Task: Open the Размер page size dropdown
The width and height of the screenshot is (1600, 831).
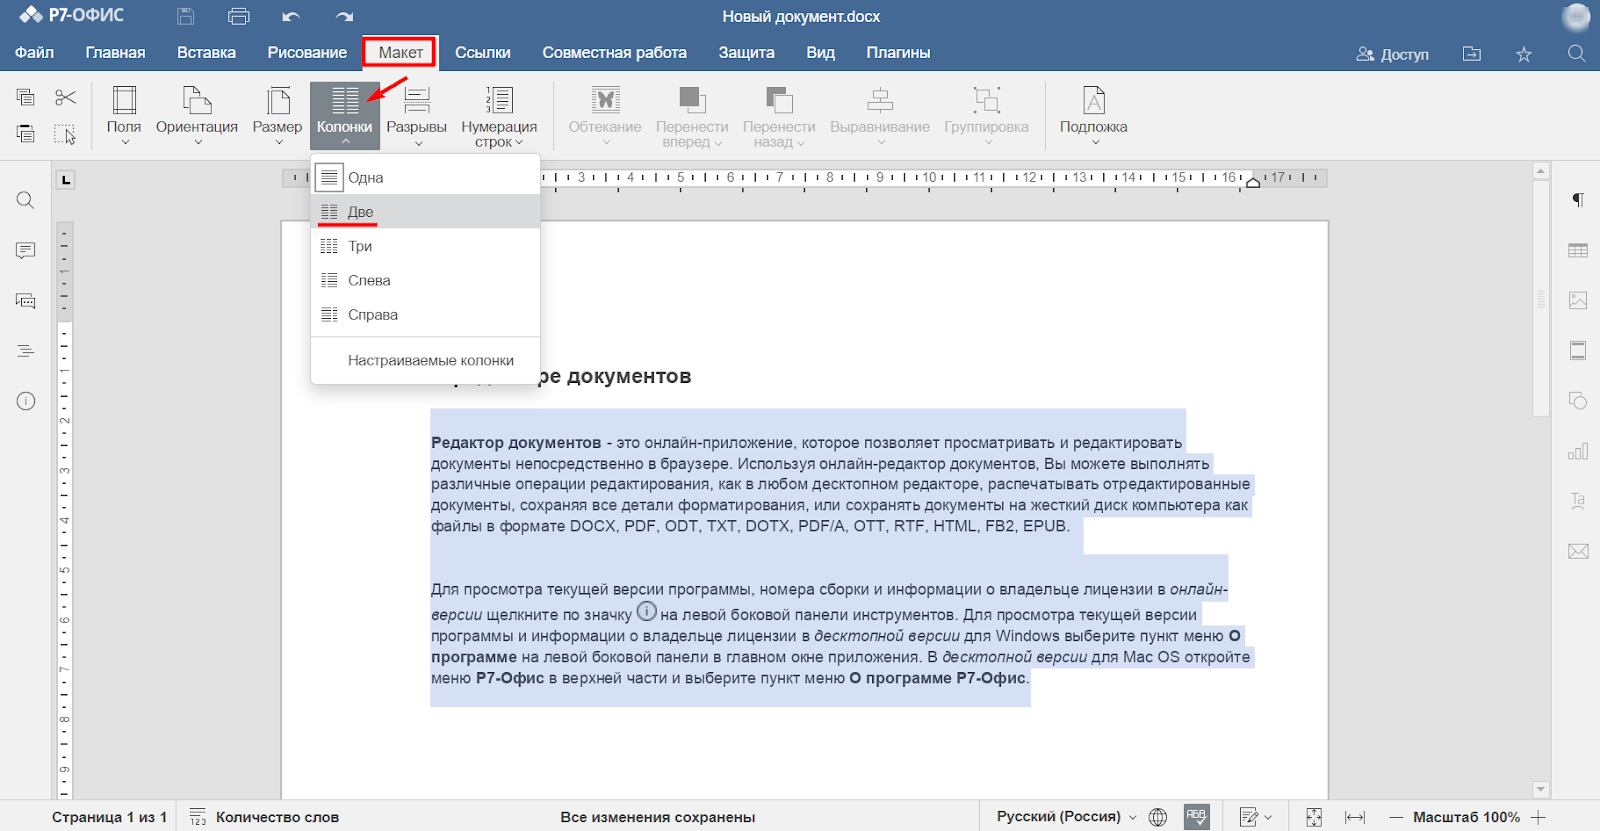Action: coord(277,116)
